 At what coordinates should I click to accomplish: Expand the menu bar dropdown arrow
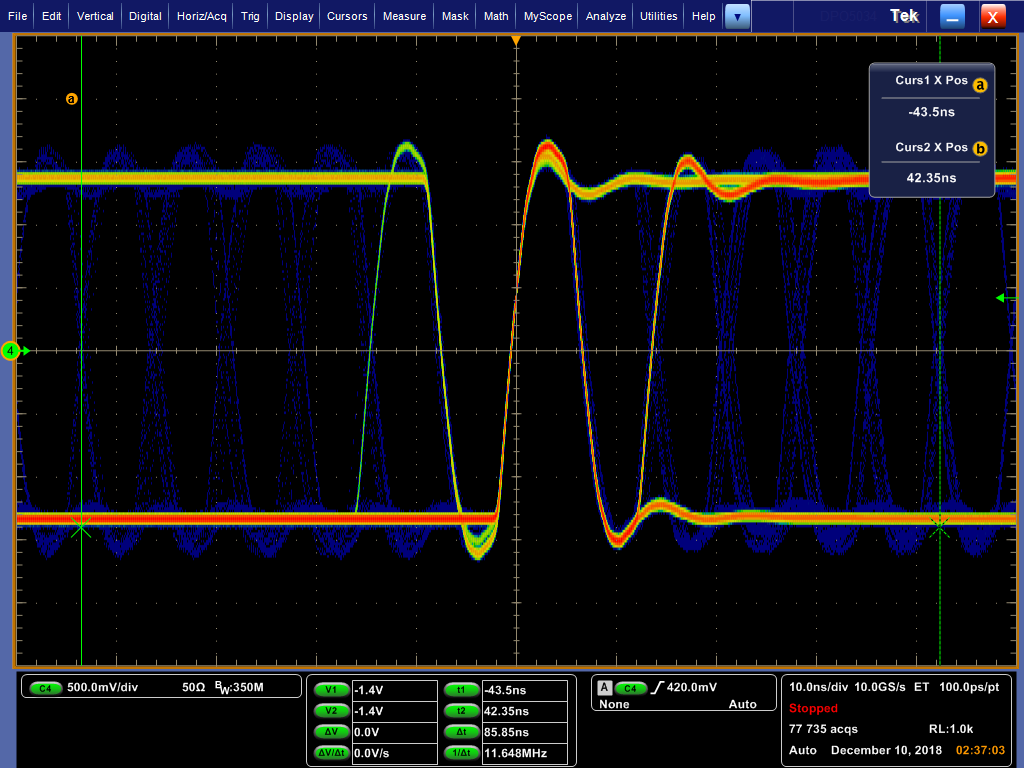(737, 16)
